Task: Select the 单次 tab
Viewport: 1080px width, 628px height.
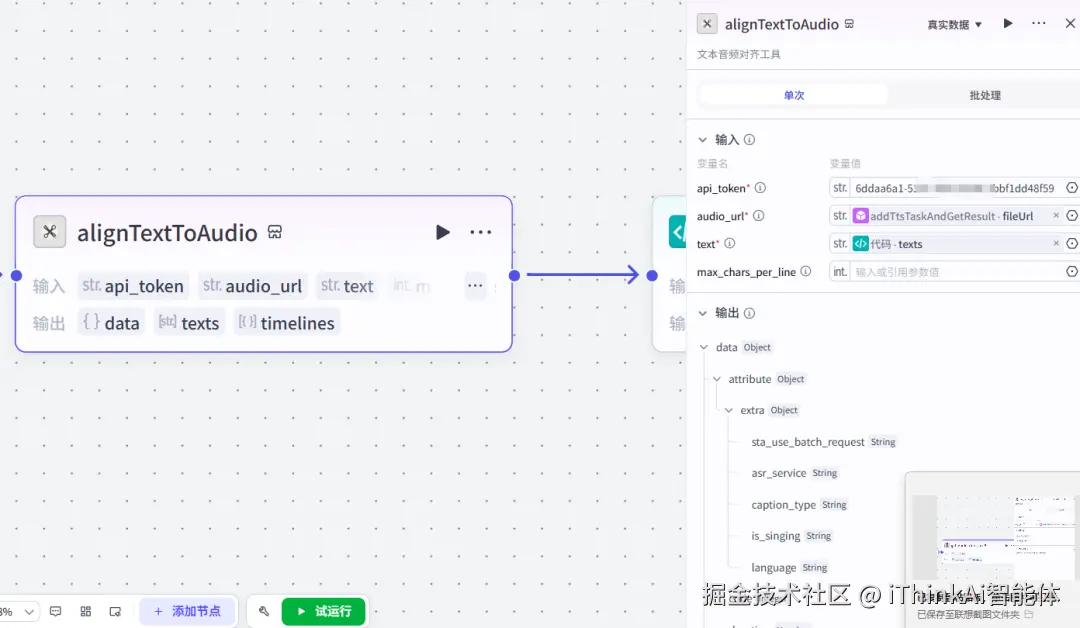Action: (792, 94)
